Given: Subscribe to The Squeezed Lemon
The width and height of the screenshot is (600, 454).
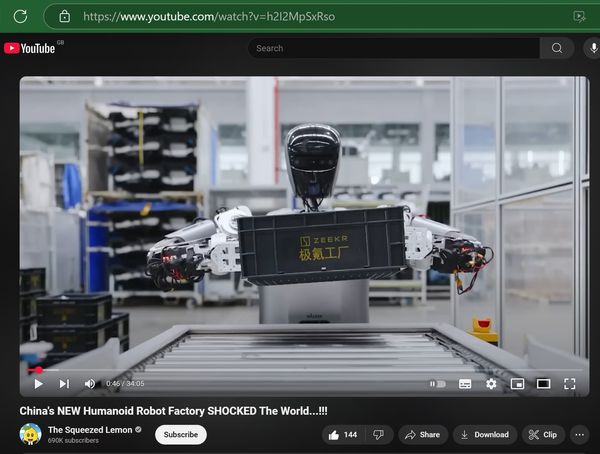Looking at the screenshot, I should click(x=181, y=434).
